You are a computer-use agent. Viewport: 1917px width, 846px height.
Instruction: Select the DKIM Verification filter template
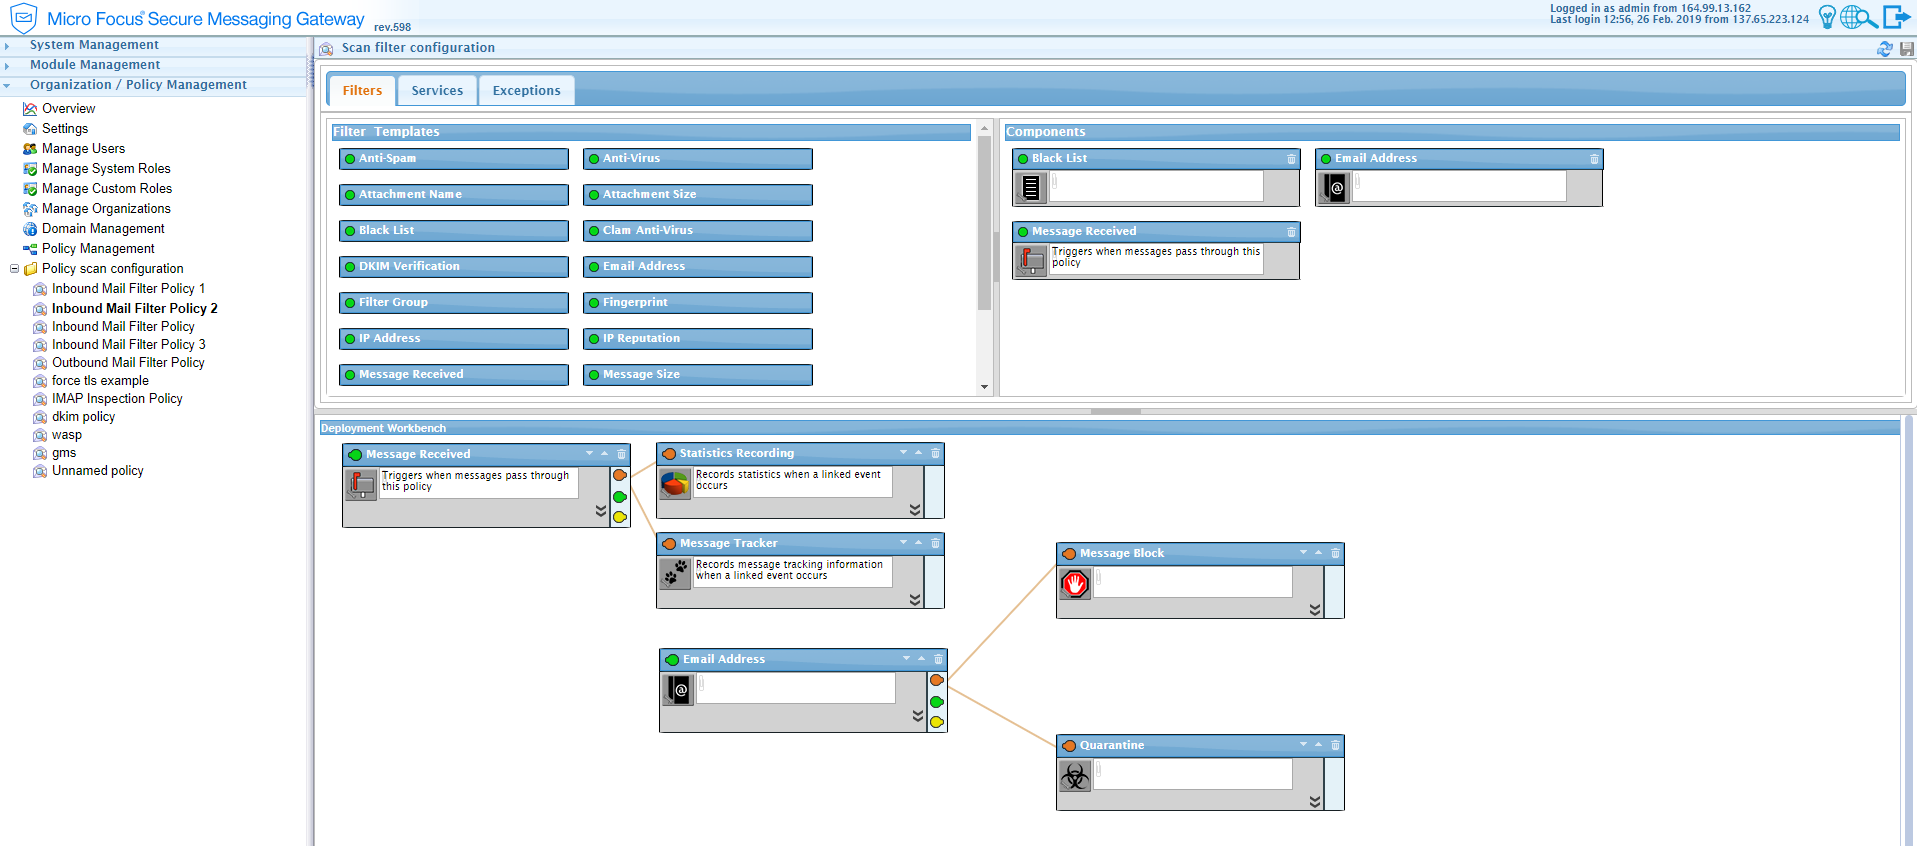point(454,267)
